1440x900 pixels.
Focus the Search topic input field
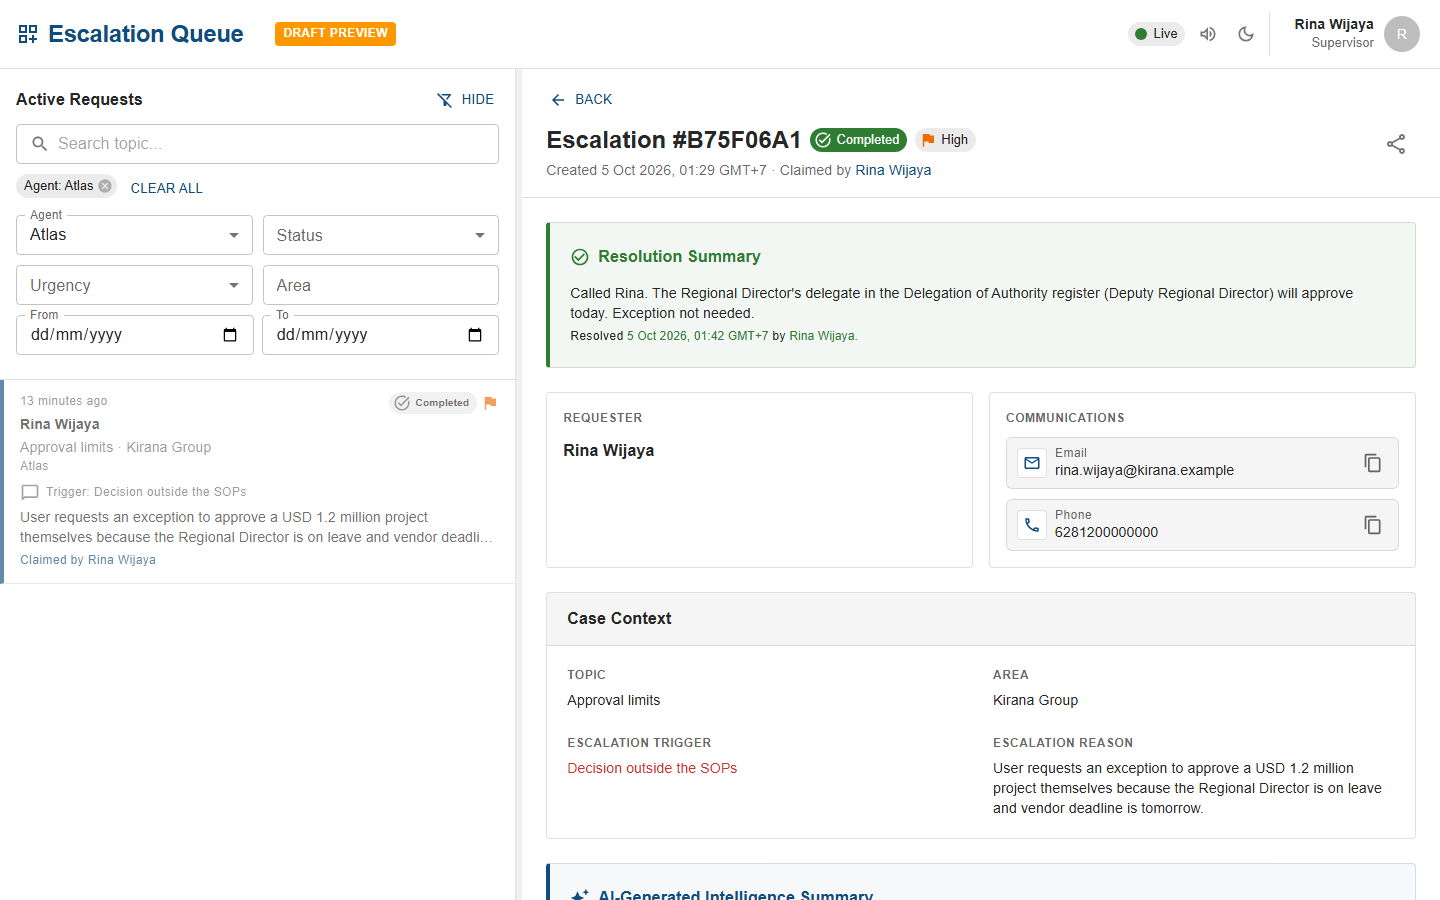point(257,144)
